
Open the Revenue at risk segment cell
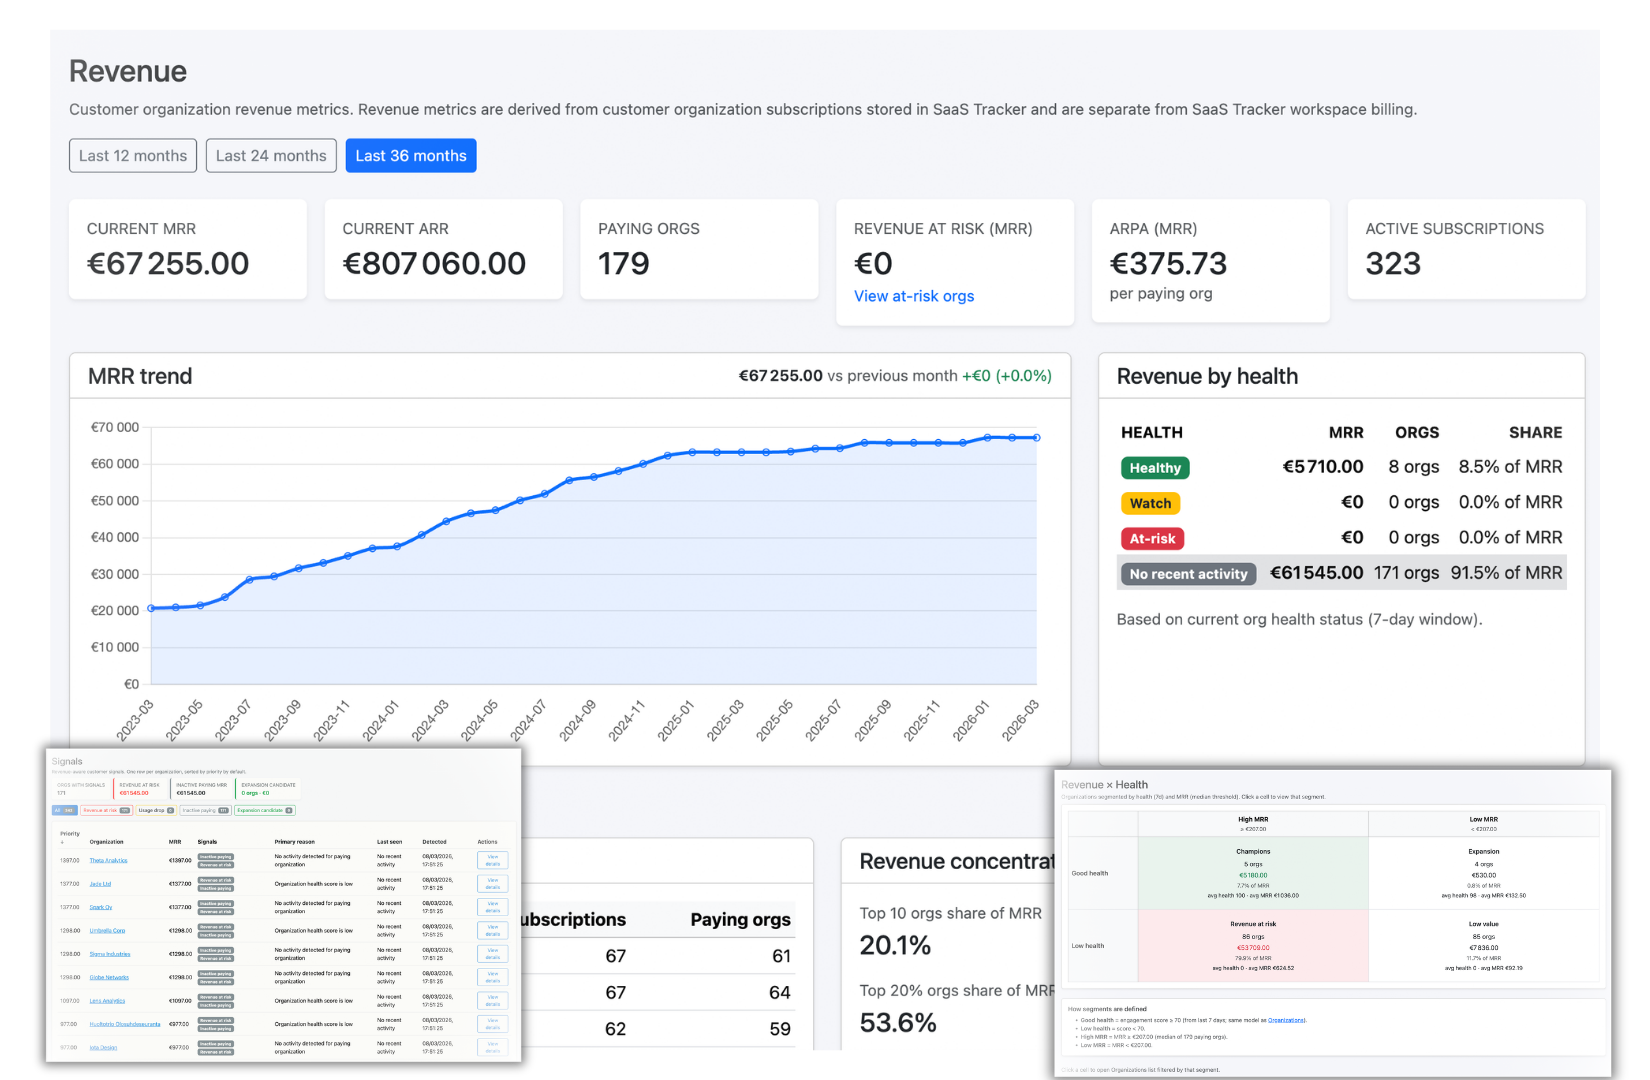(1253, 945)
